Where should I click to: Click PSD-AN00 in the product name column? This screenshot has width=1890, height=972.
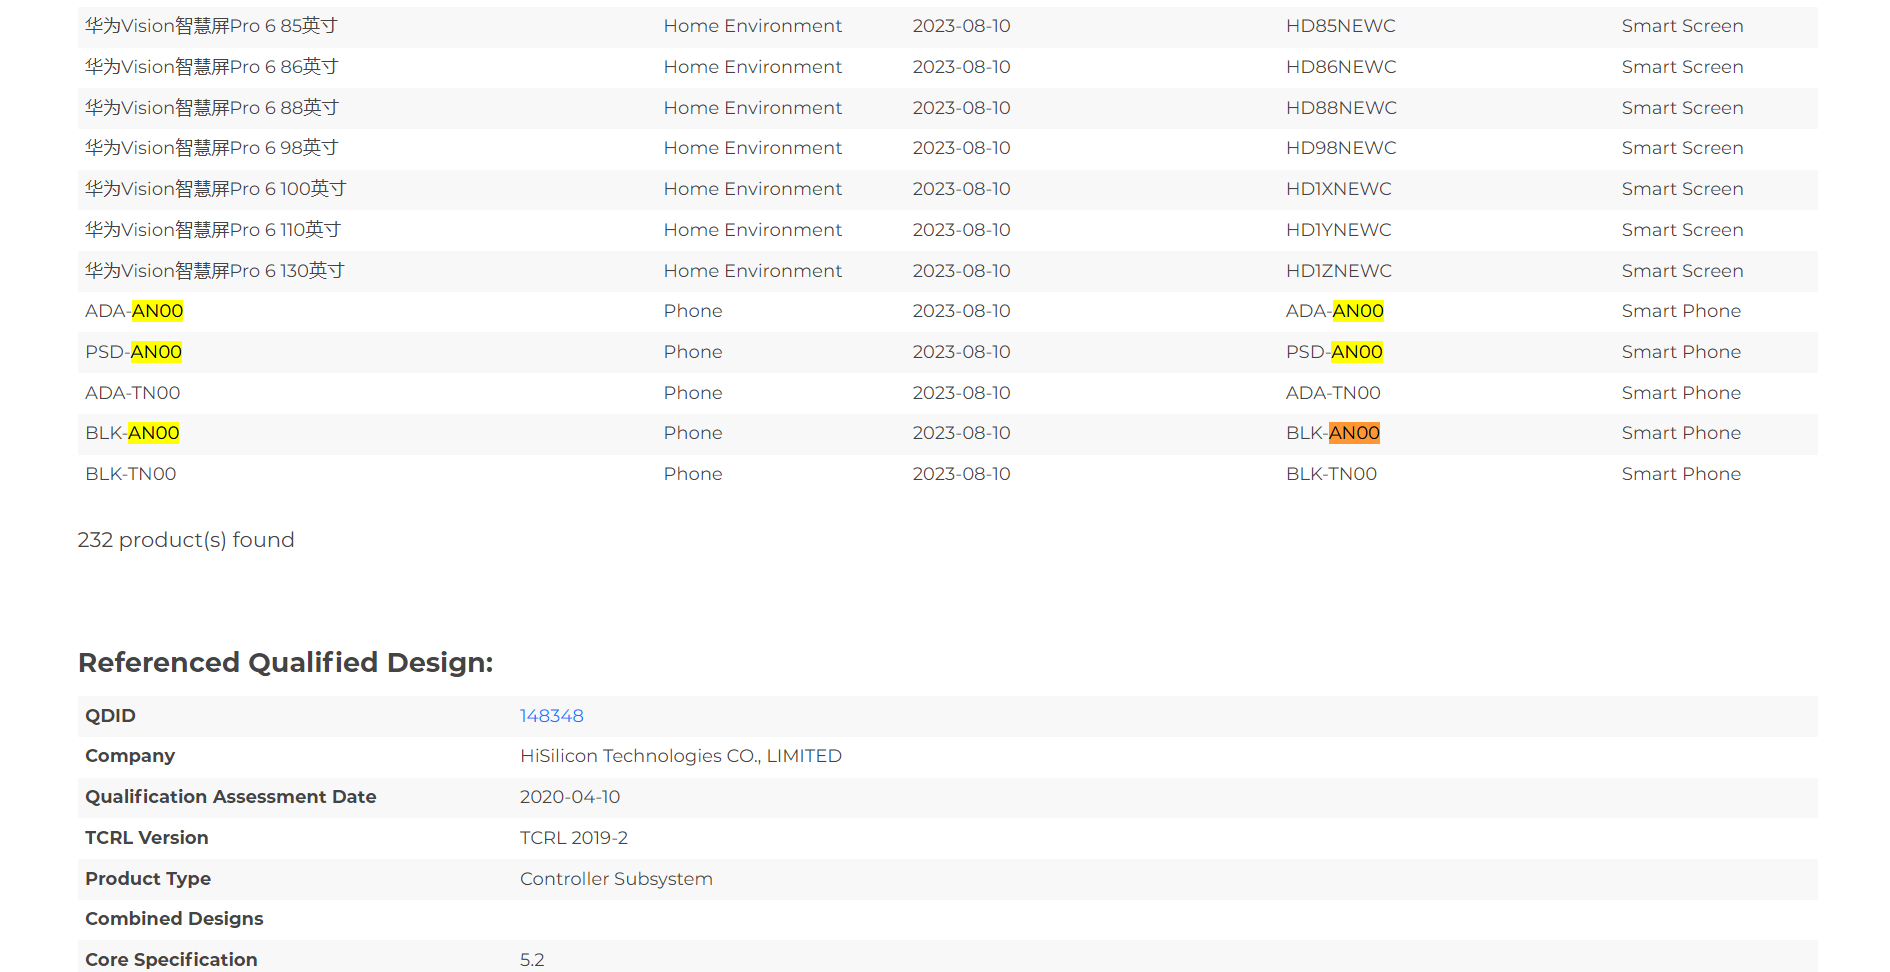point(133,352)
